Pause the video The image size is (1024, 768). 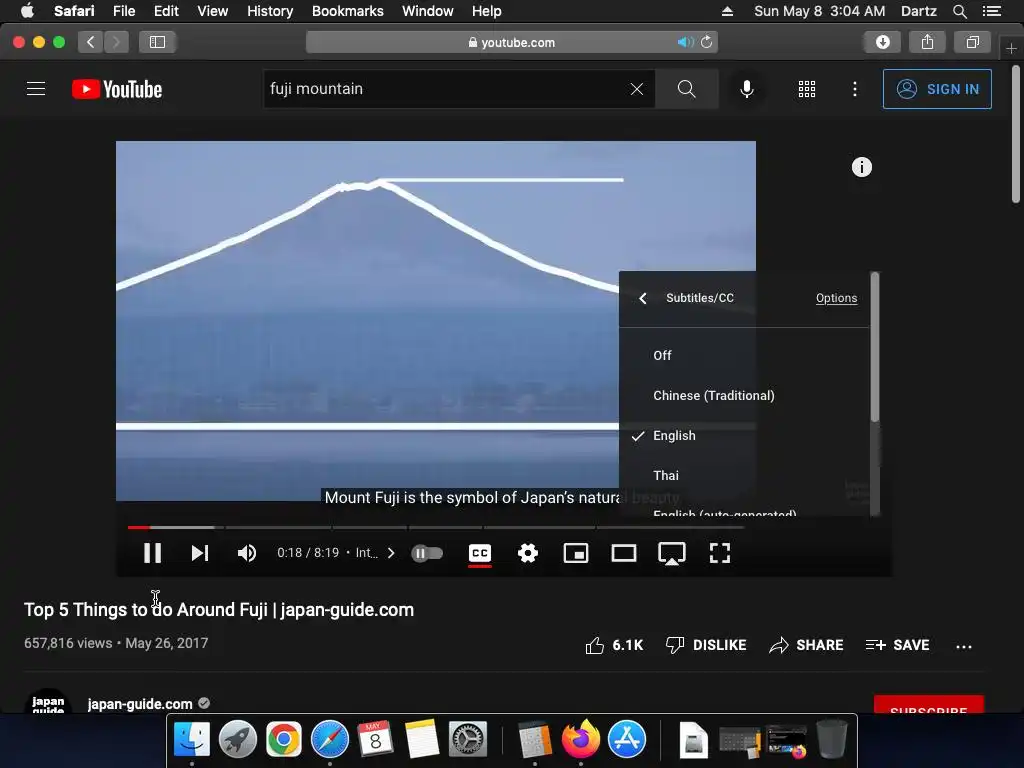(152, 553)
